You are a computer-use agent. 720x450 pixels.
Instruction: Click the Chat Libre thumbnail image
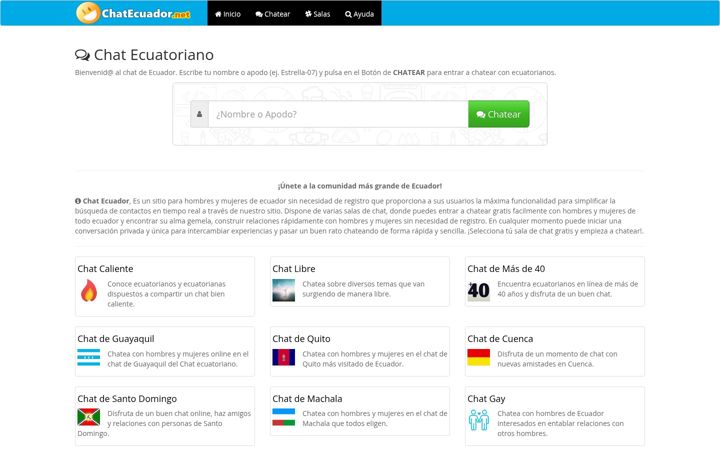tap(284, 290)
